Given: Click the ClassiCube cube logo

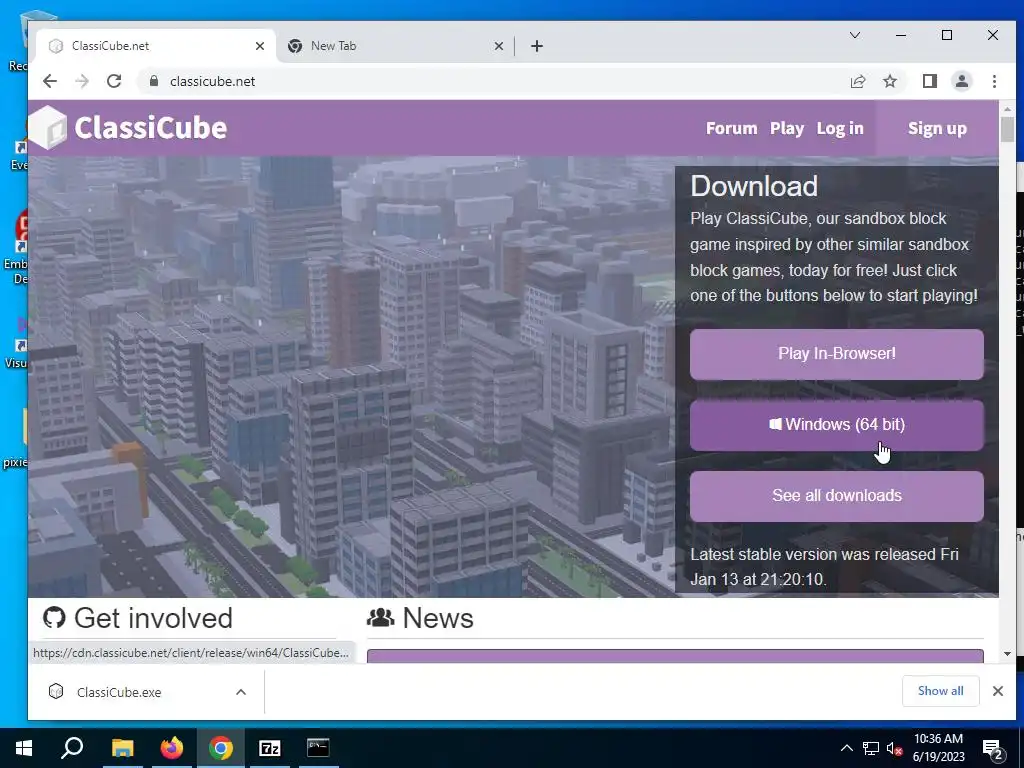Looking at the screenshot, I should 48,128.
